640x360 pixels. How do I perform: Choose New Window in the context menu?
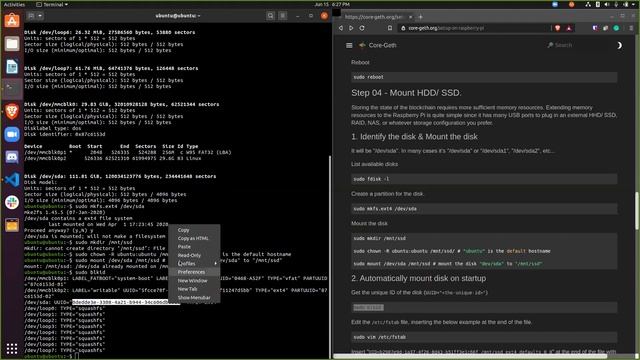pyautogui.click(x=192, y=281)
